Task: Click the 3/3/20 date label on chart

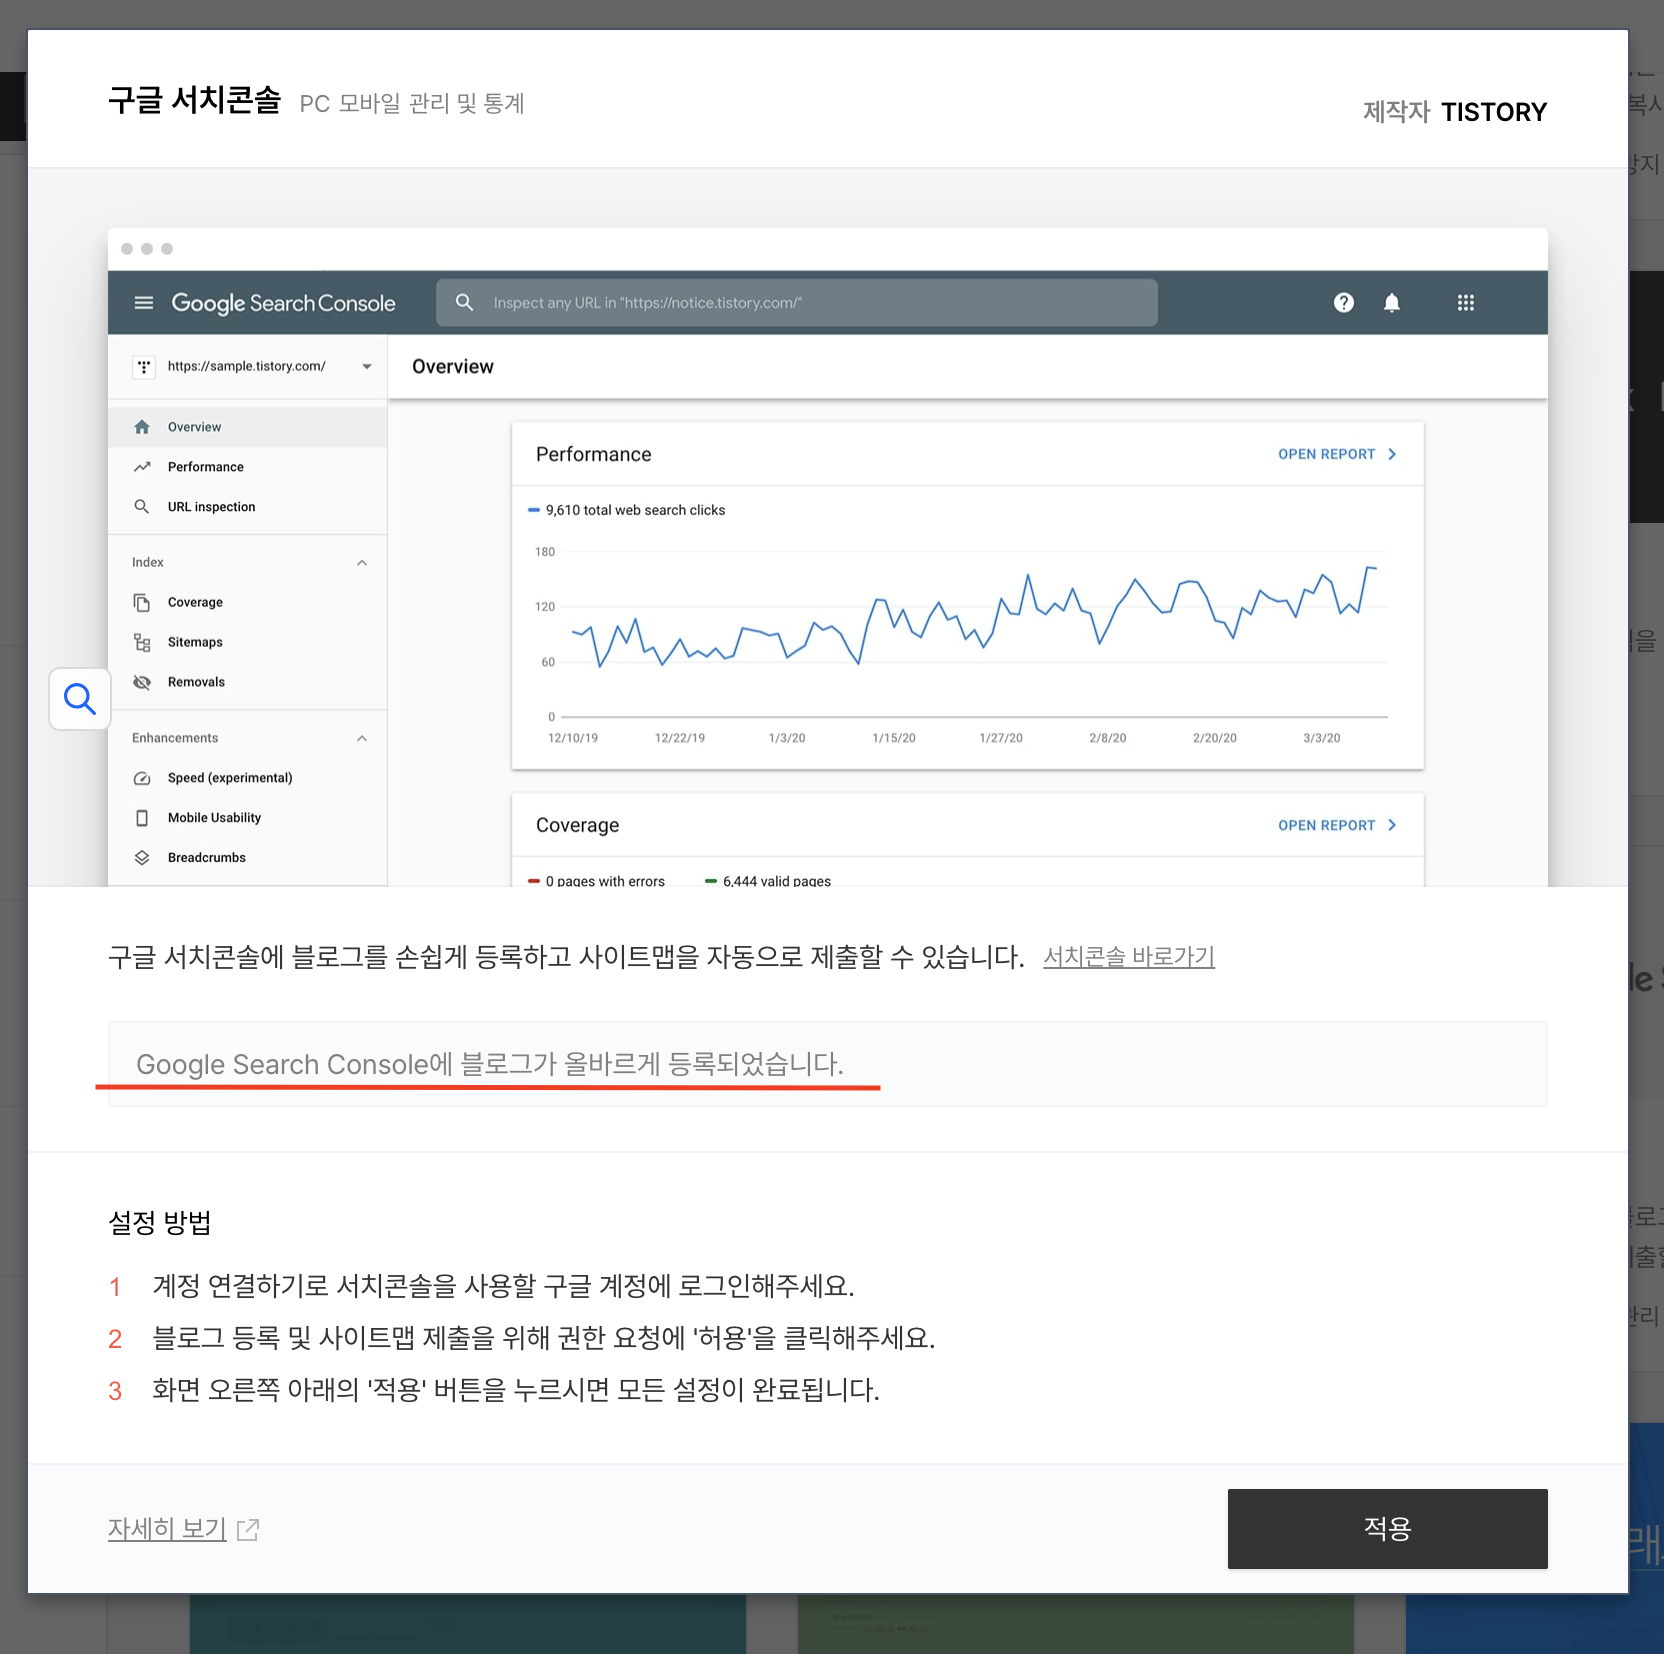Action: (1321, 738)
